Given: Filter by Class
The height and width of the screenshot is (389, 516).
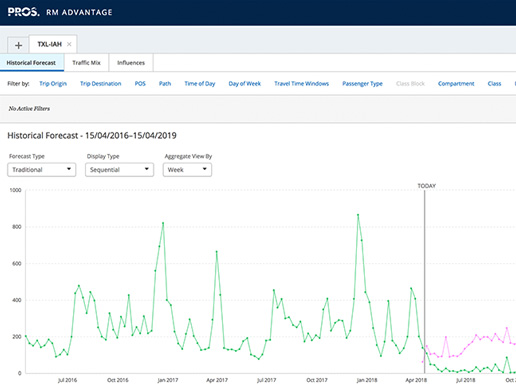Looking at the screenshot, I should [494, 84].
